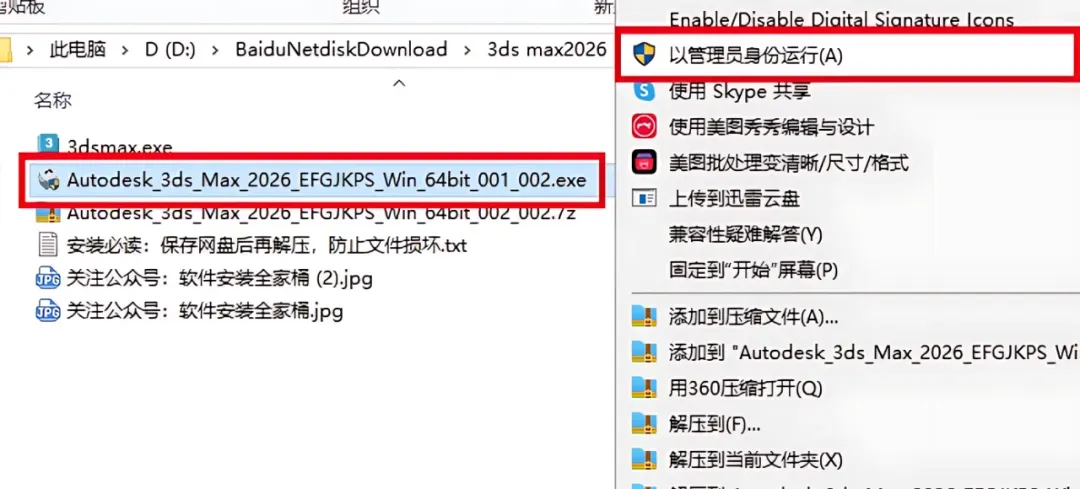Click the 美图批处理 dark app icon
Image resolution: width=1080 pixels, height=489 pixels.
tap(645, 163)
